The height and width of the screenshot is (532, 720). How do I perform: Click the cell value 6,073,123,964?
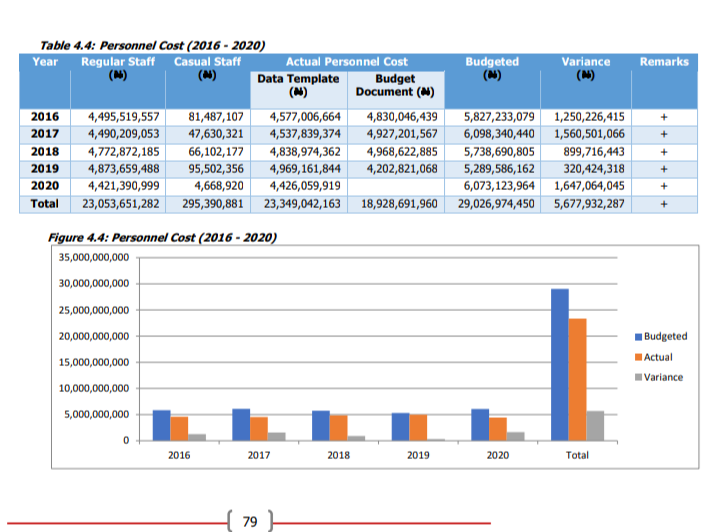[499, 185]
